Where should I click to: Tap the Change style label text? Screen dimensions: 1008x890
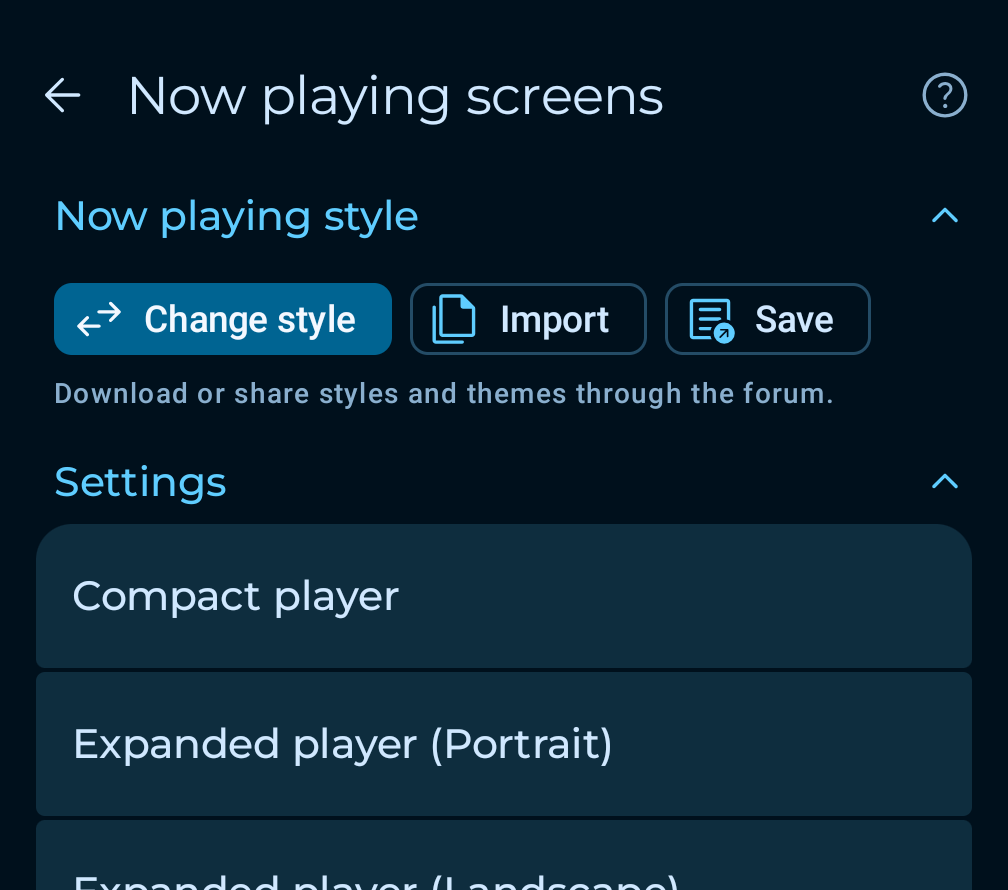pyautogui.click(x=250, y=320)
